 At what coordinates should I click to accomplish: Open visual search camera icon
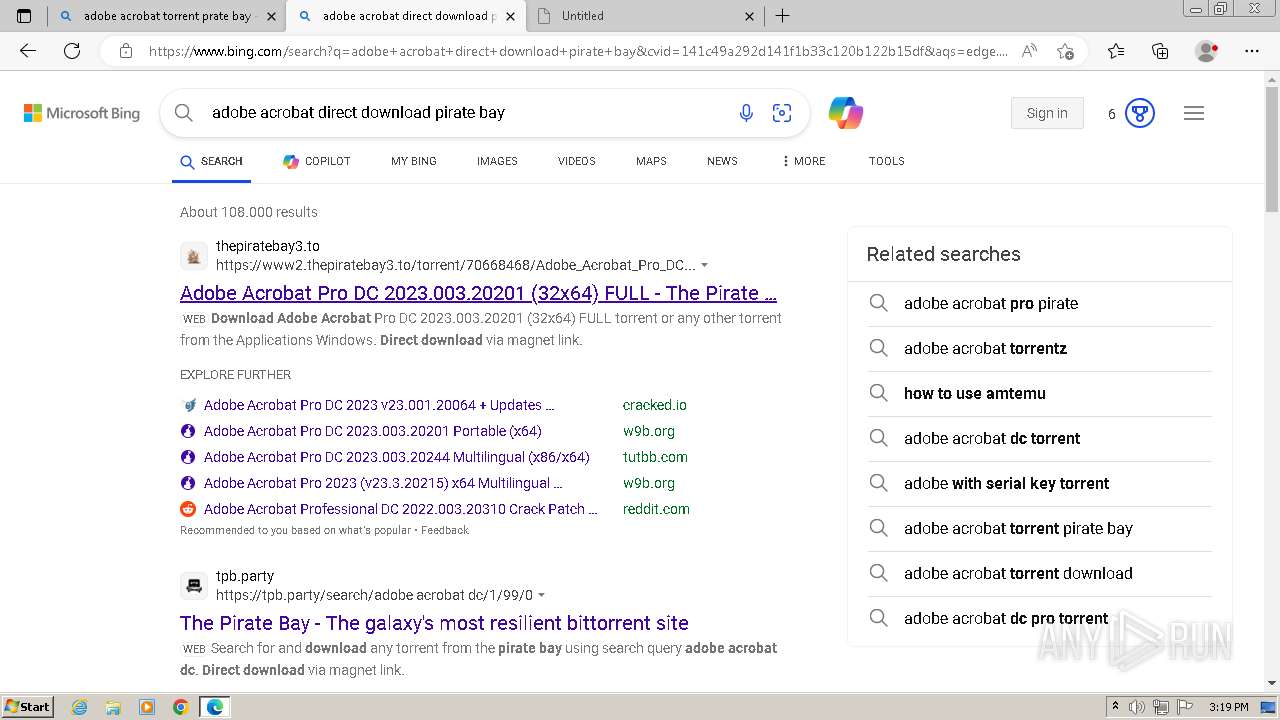(782, 113)
